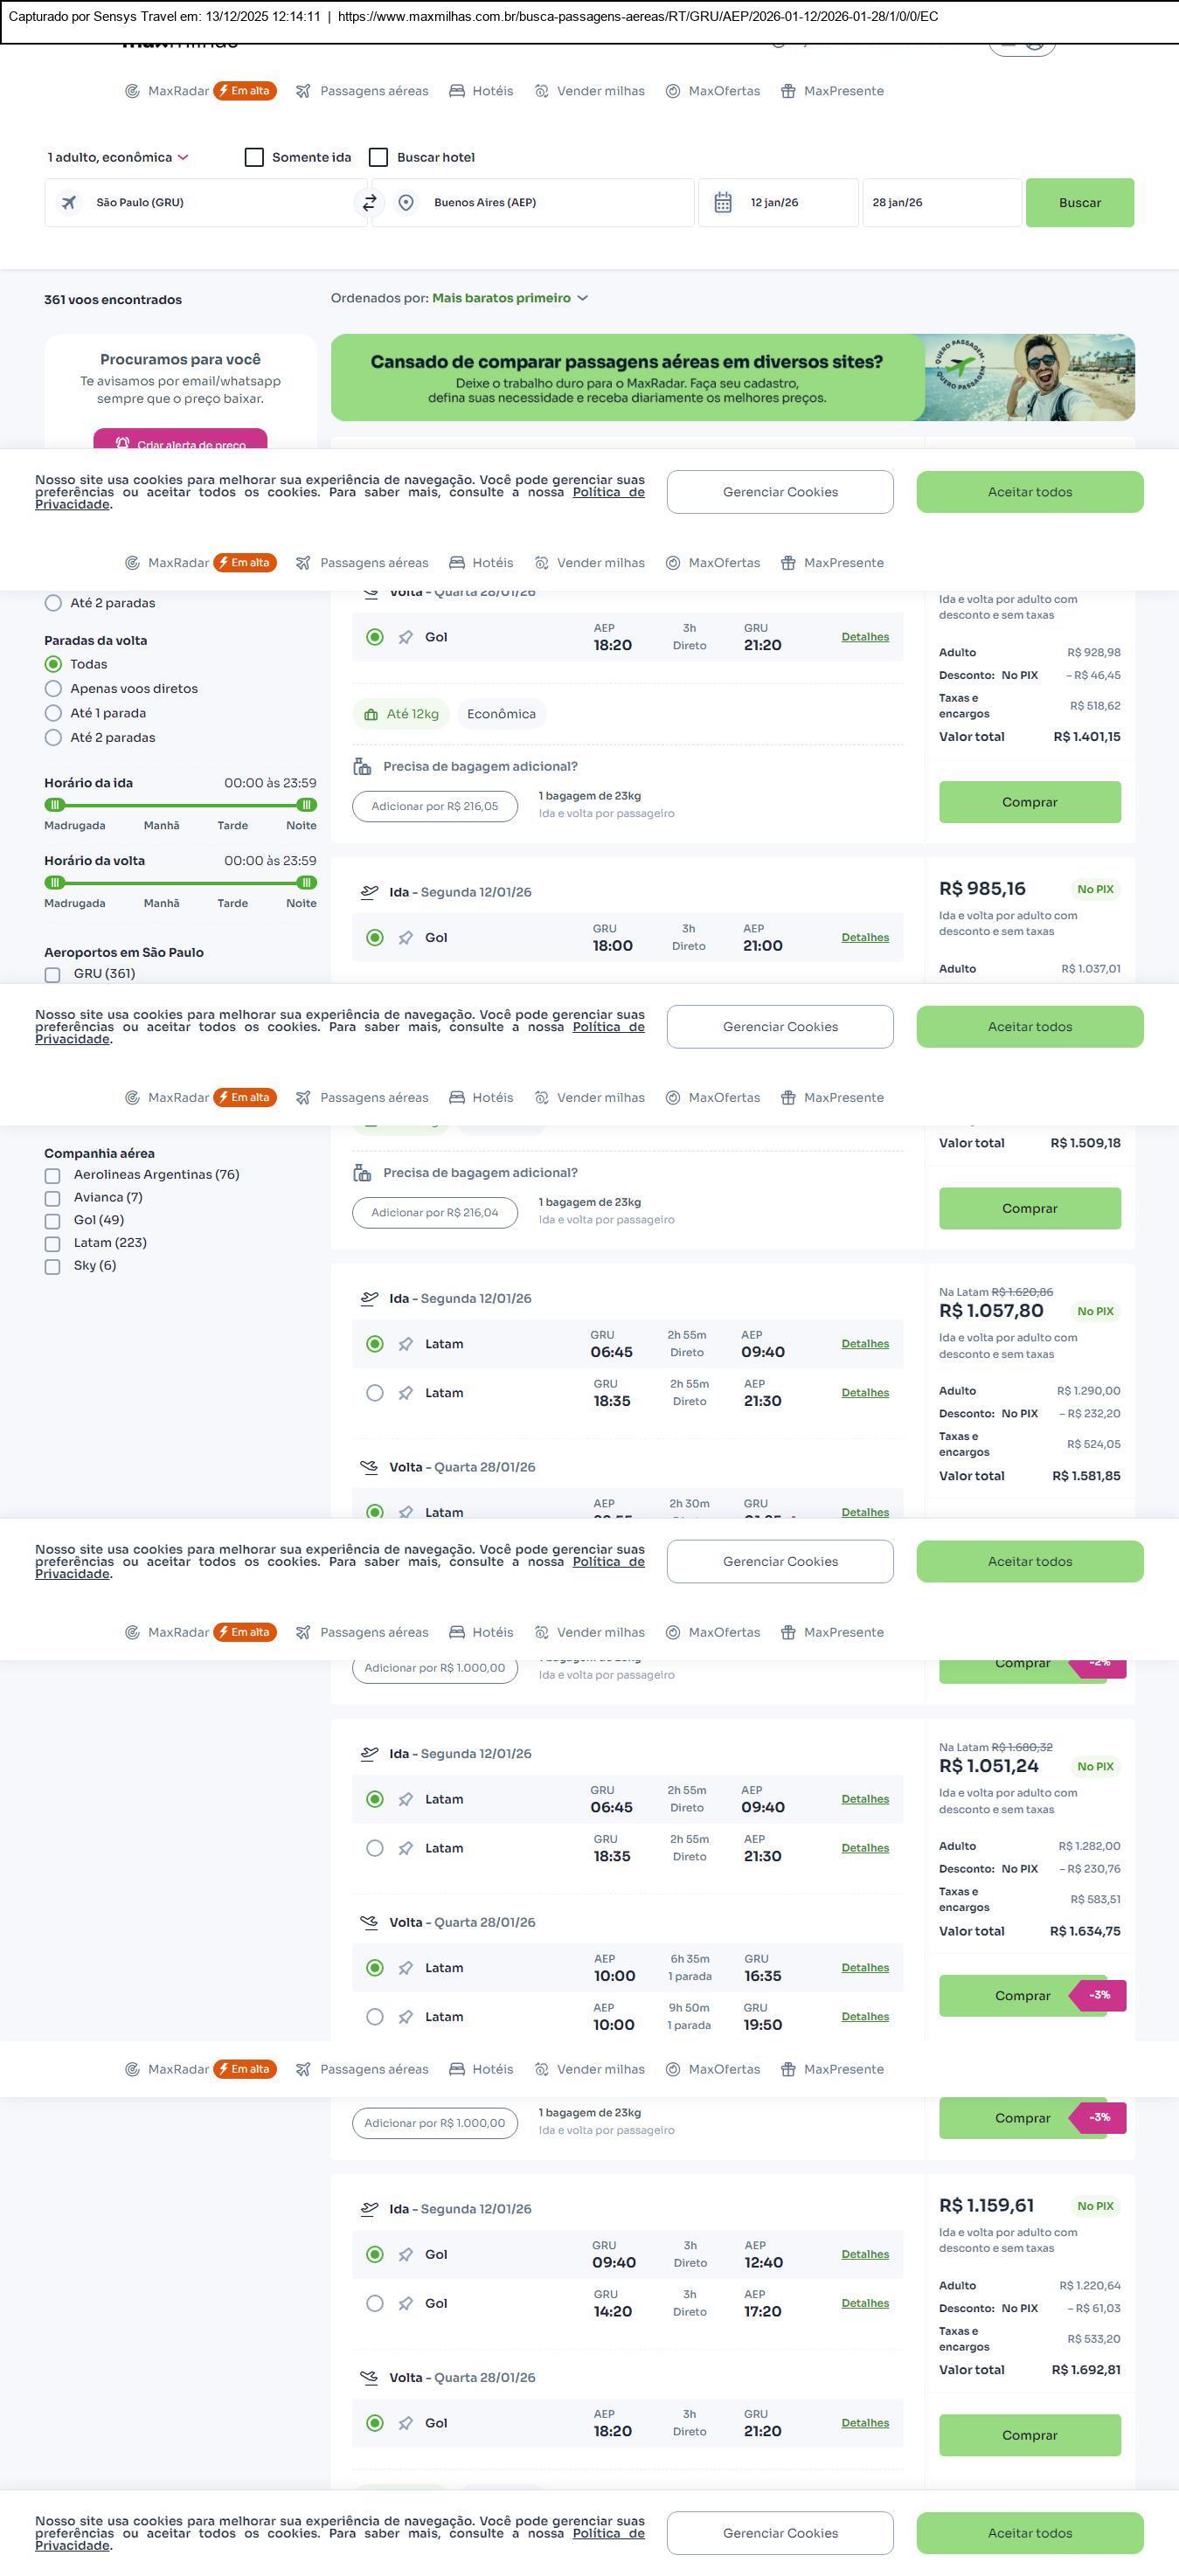Screen dimensions: 1179x2576
Task: Click the left handle of 'Horário da ida' slider
Action: pyautogui.click(x=55, y=805)
